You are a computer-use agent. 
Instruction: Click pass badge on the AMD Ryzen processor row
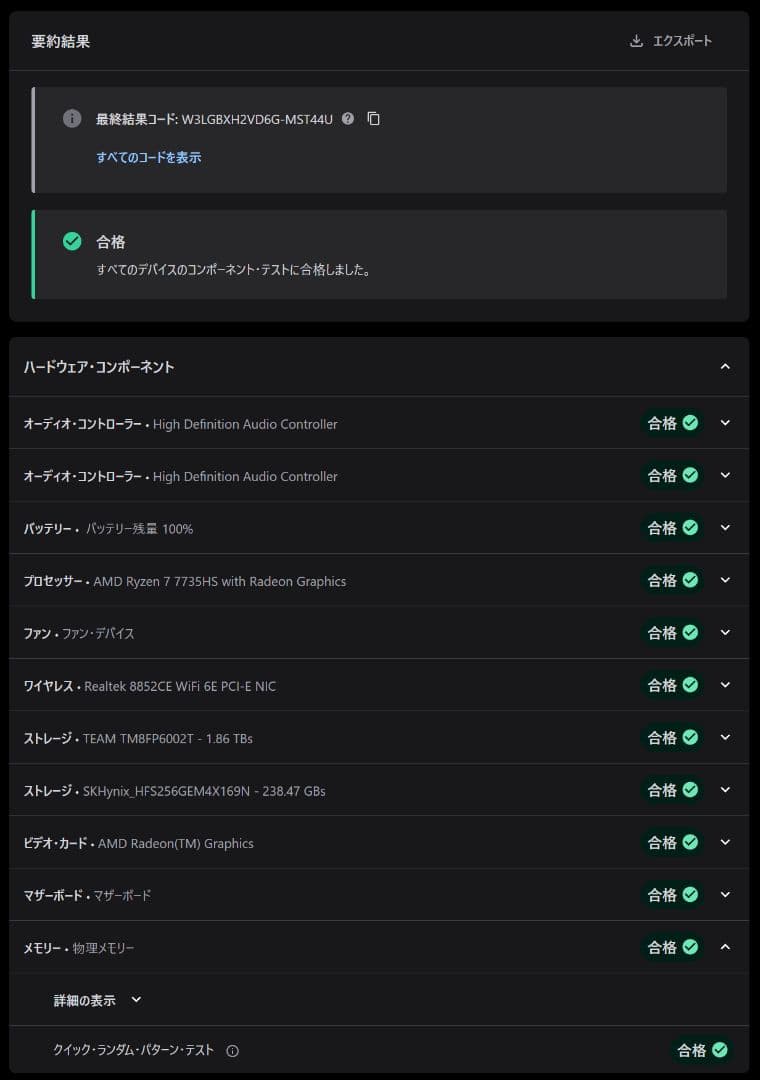(672, 580)
